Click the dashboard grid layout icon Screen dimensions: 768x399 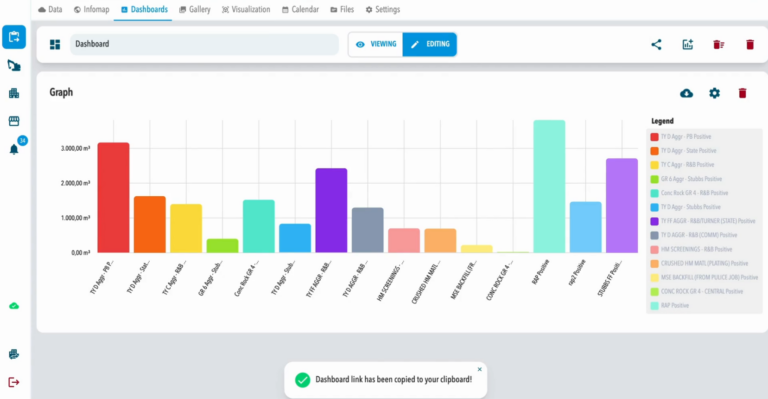[x=55, y=45]
